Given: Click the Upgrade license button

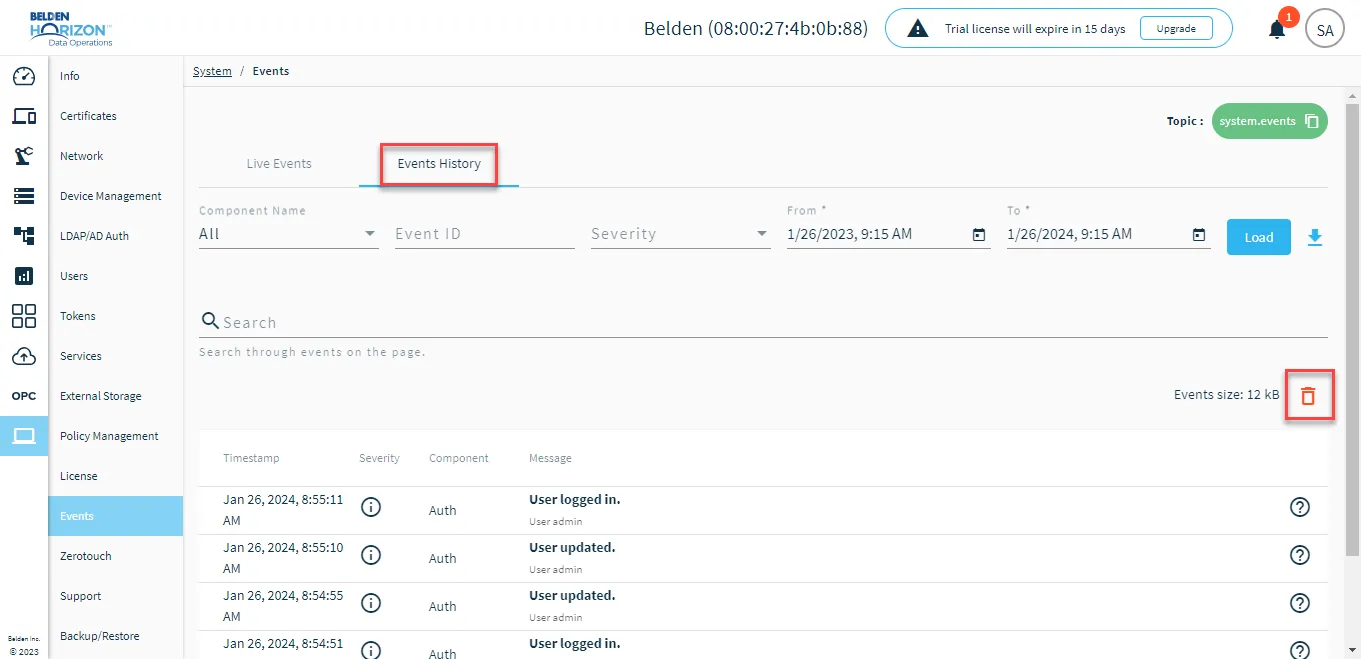Looking at the screenshot, I should click(1176, 29).
